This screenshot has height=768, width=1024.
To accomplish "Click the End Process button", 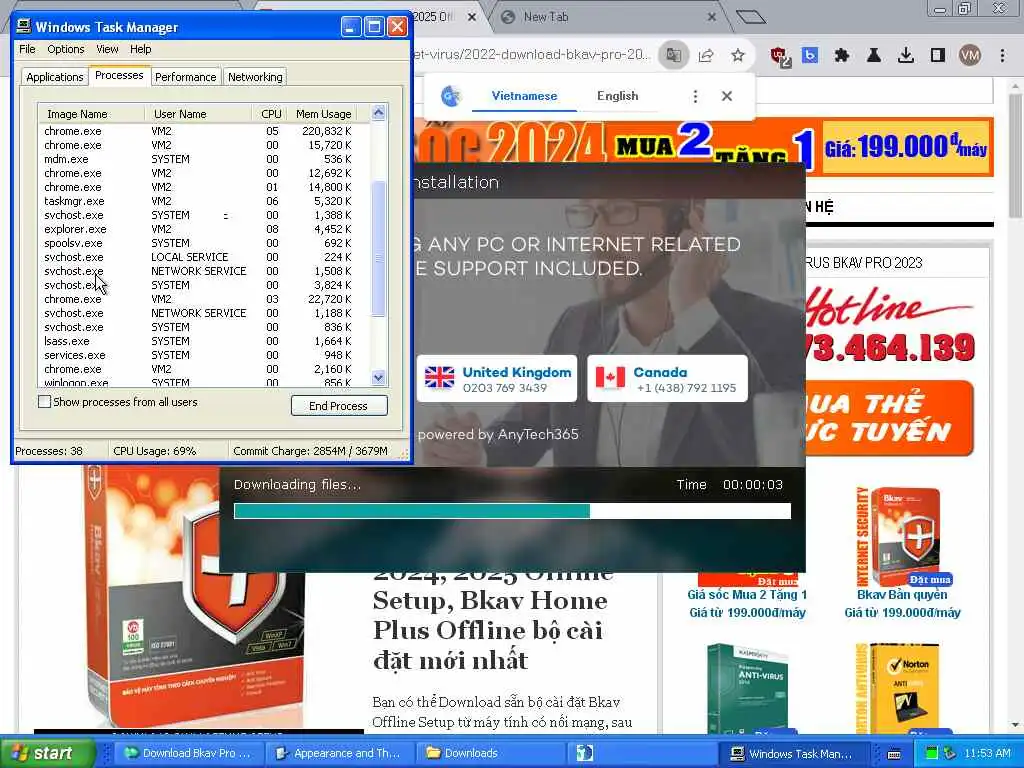I will (x=339, y=406).
